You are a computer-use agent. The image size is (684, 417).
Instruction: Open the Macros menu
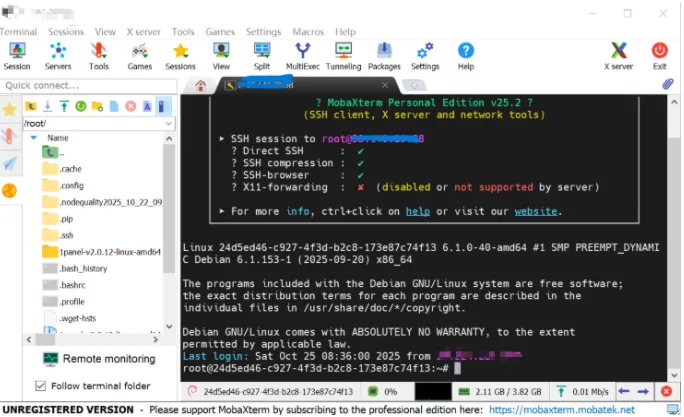click(x=308, y=32)
